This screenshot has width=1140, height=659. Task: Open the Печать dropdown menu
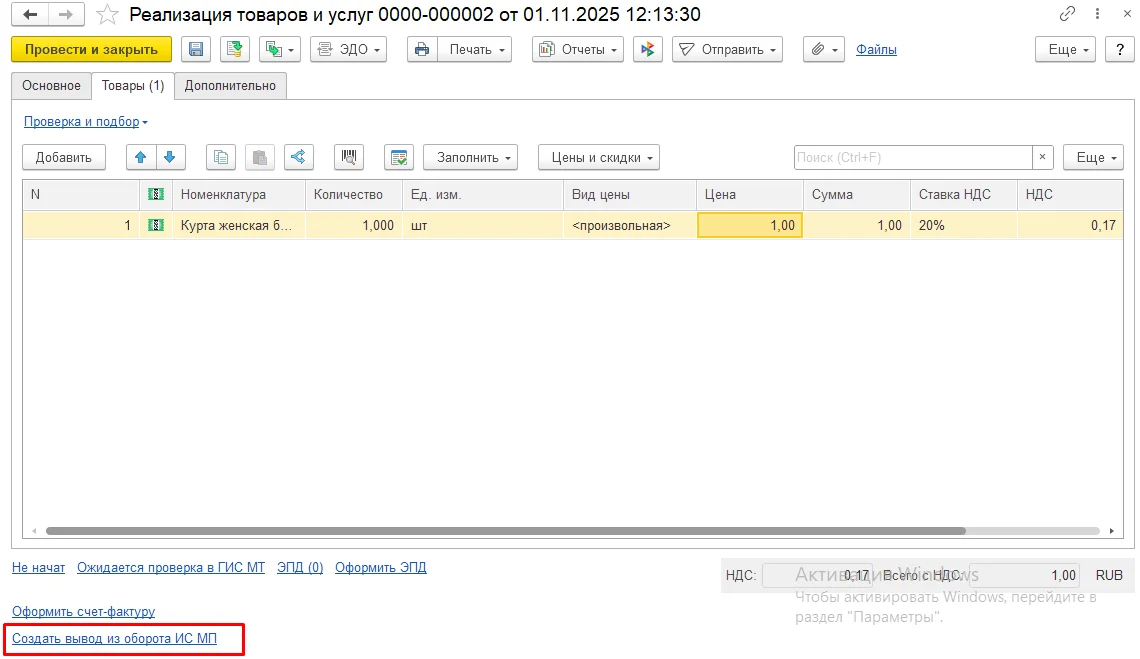(475, 49)
